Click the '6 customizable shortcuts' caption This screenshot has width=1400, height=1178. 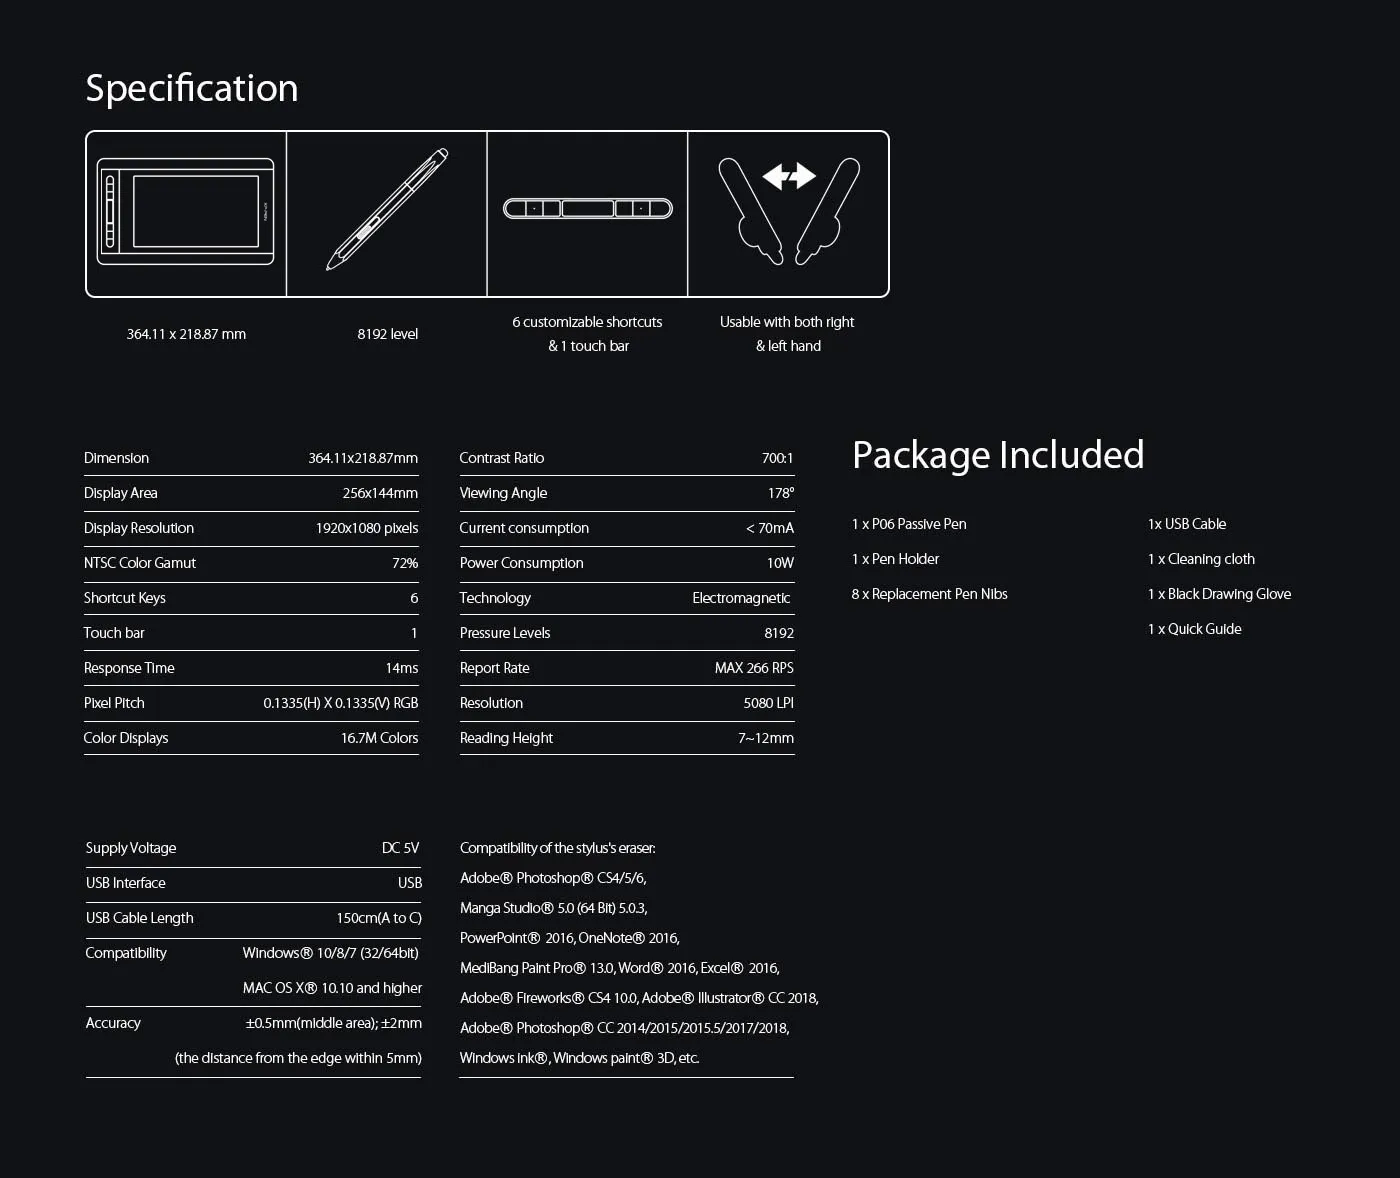pos(587,322)
